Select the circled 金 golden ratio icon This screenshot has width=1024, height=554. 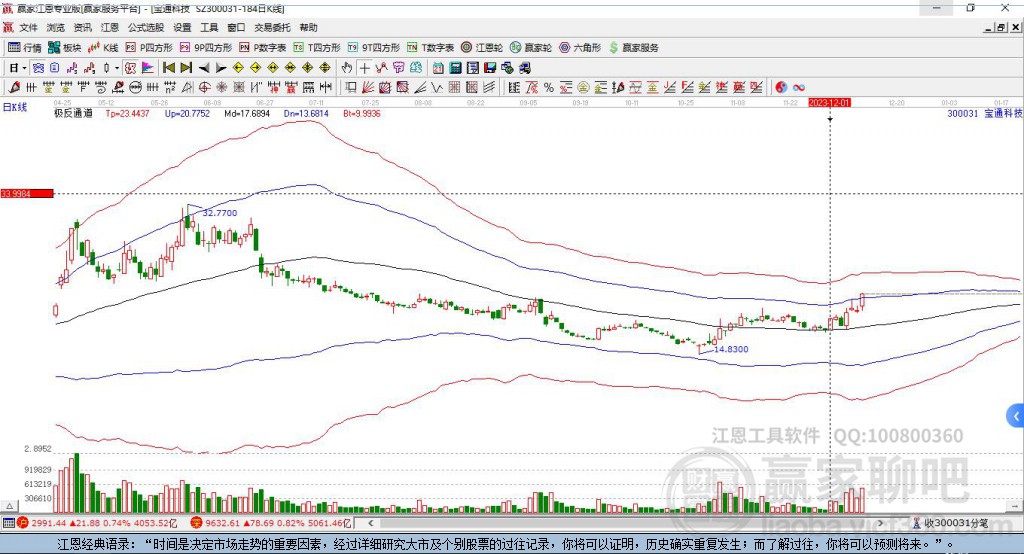[x=583, y=88]
